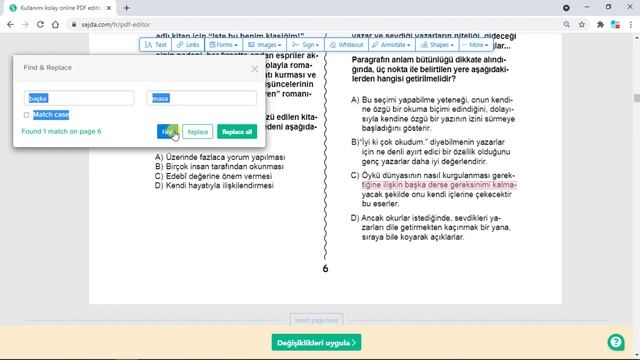Go back in the browser
The height and width of the screenshot is (360, 640).
(x=10, y=24)
